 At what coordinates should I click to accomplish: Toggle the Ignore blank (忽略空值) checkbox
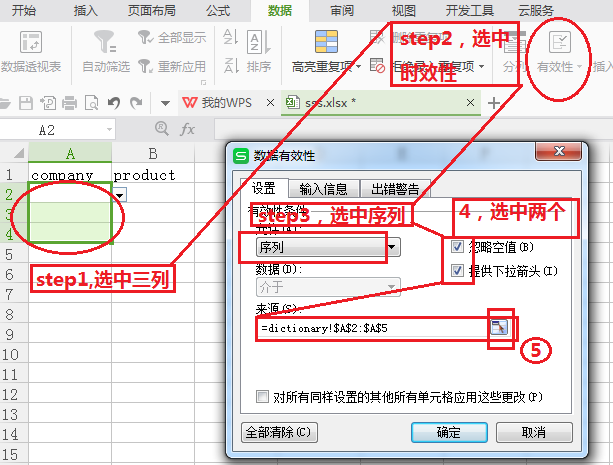[458, 247]
